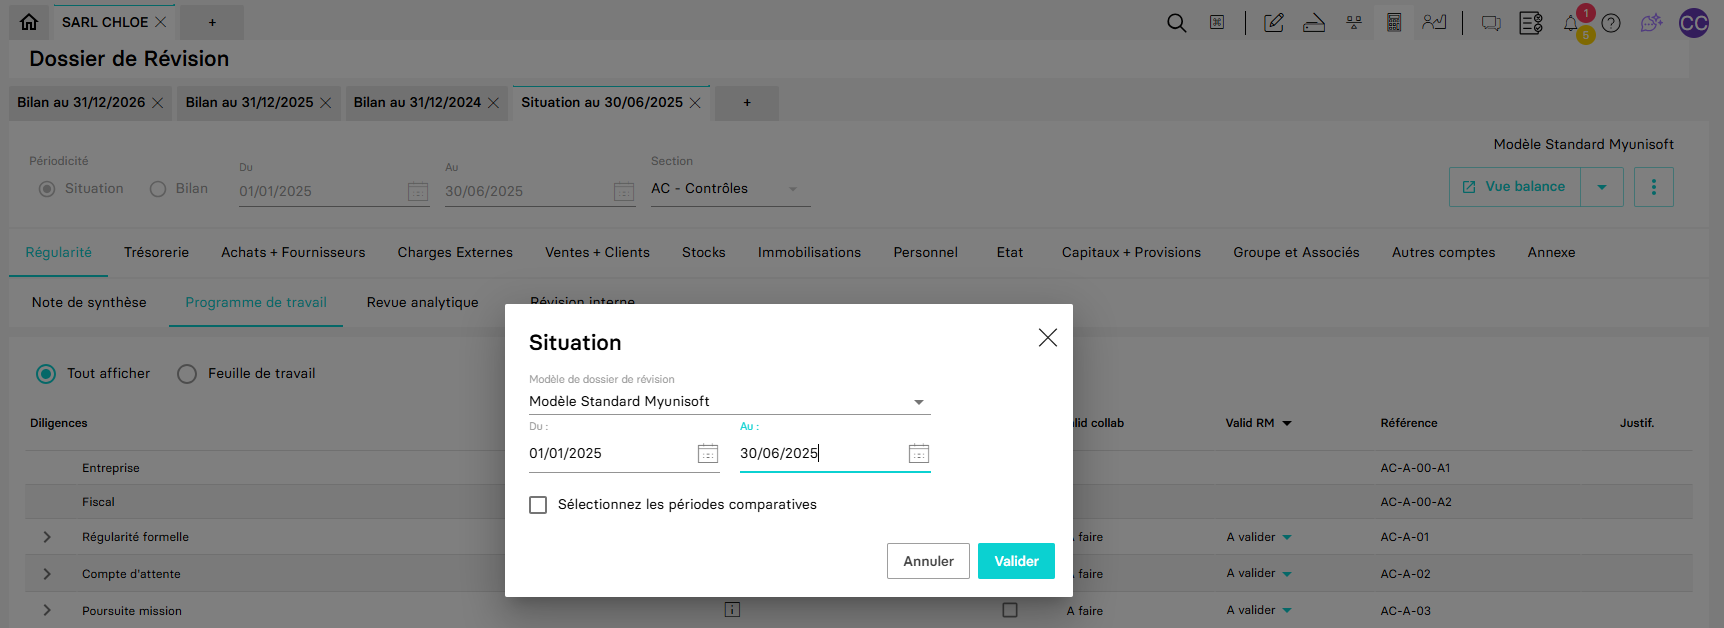
Task: Click the home icon
Action: click(x=29, y=22)
